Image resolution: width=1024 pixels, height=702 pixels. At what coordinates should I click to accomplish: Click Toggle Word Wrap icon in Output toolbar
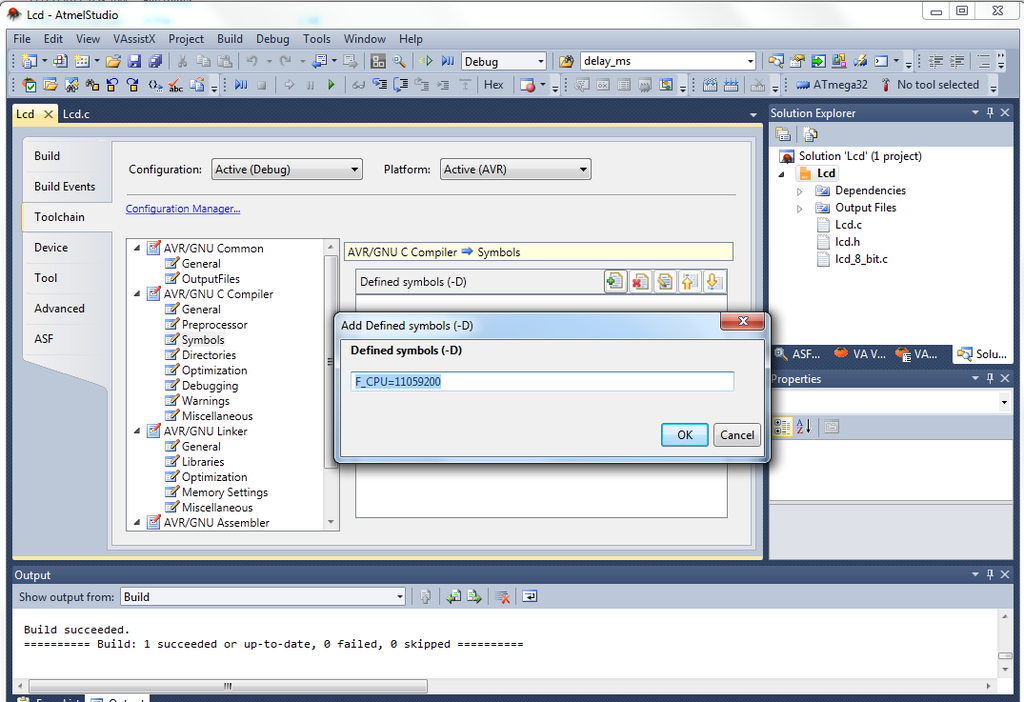(530, 597)
